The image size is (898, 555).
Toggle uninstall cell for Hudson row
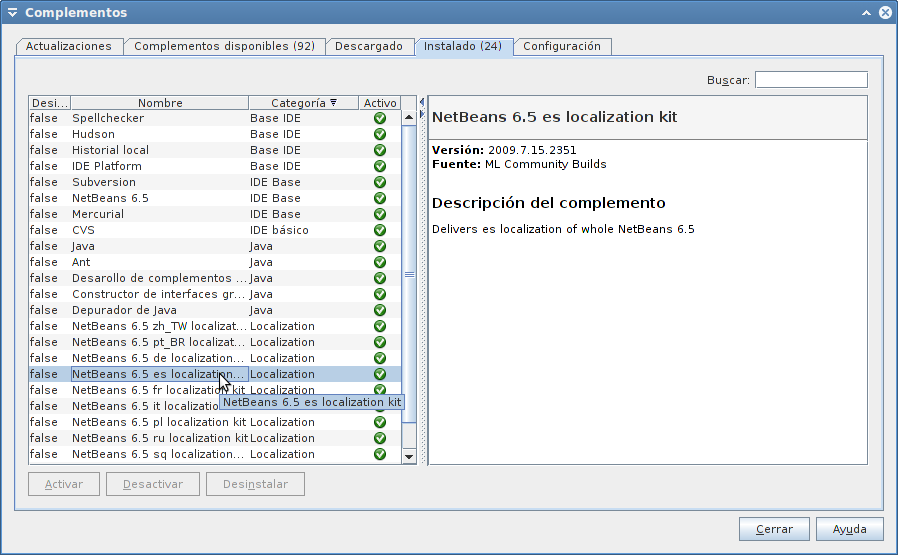point(50,134)
